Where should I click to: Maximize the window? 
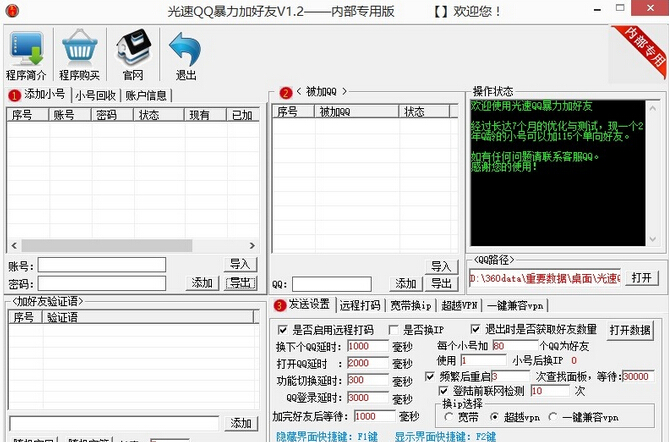[x=620, y=8]
